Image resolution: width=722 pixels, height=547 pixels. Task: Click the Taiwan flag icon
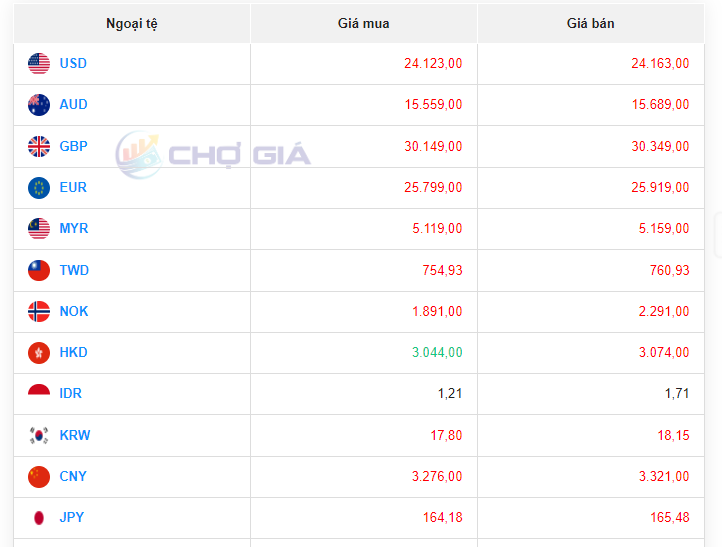pos(39,271)
